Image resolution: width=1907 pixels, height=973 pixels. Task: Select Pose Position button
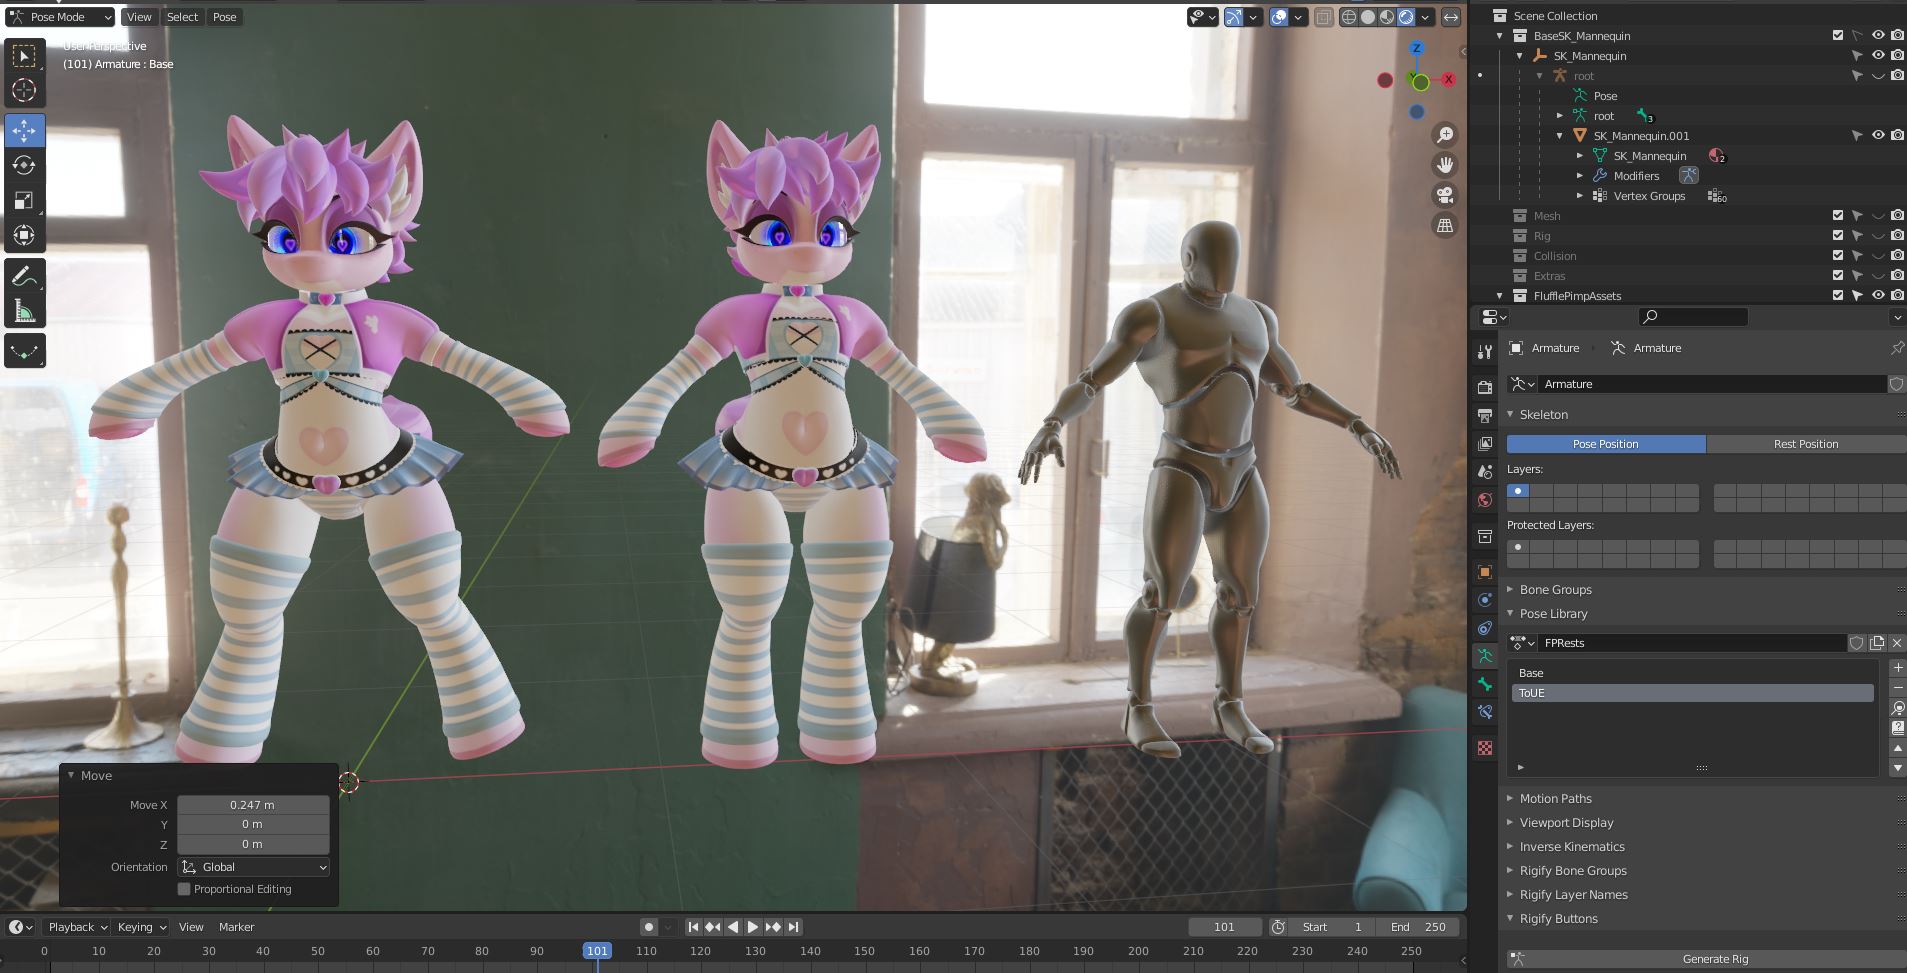point(1606,444)
